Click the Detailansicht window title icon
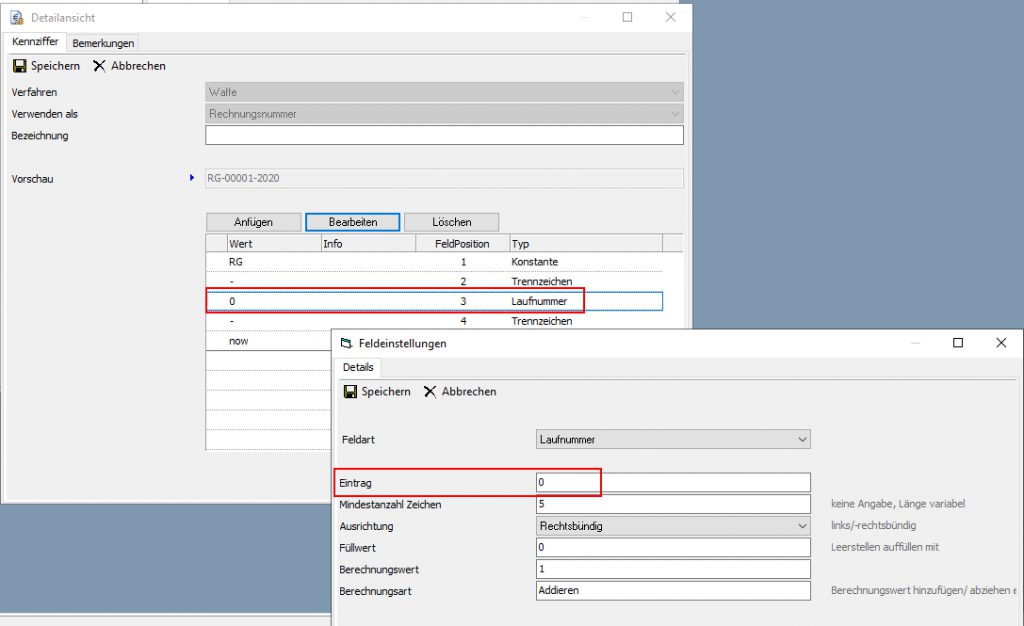 [16, 17]
